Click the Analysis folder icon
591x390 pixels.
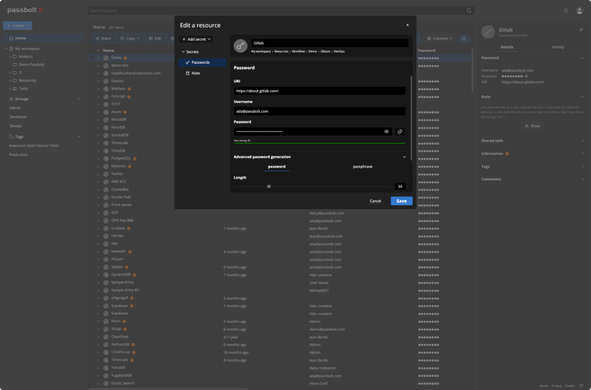tap(15, 57)
